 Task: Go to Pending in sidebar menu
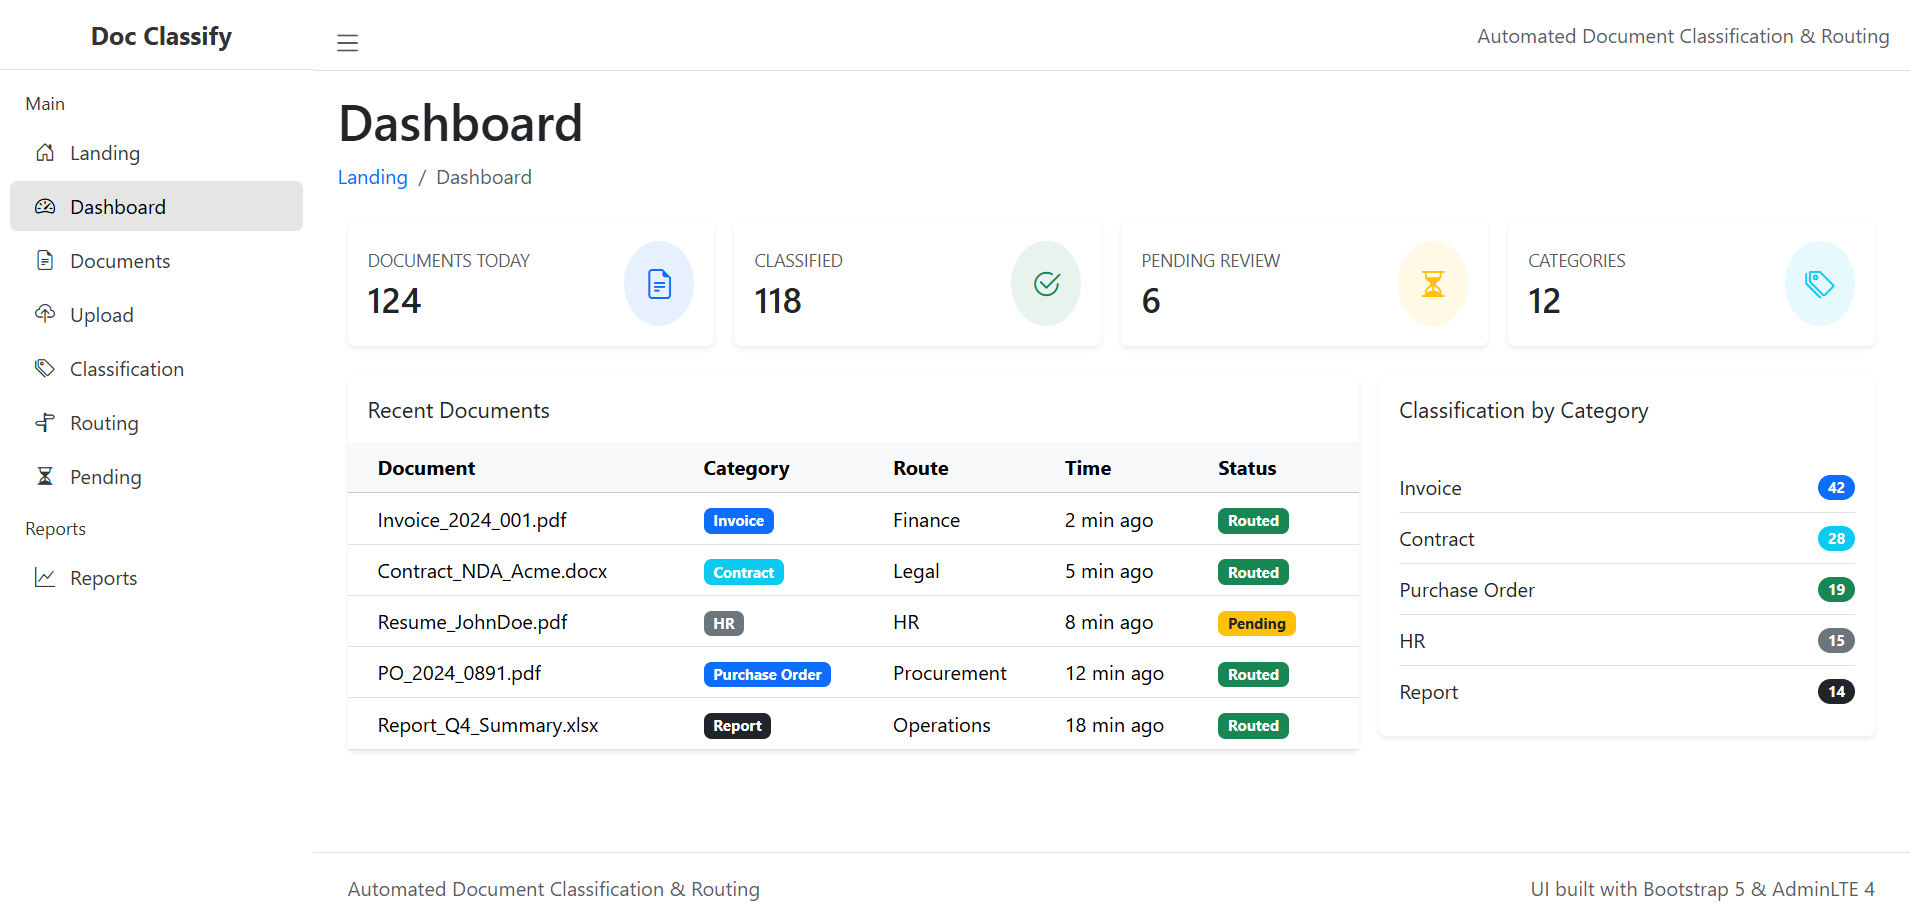[x=105, y=477]
